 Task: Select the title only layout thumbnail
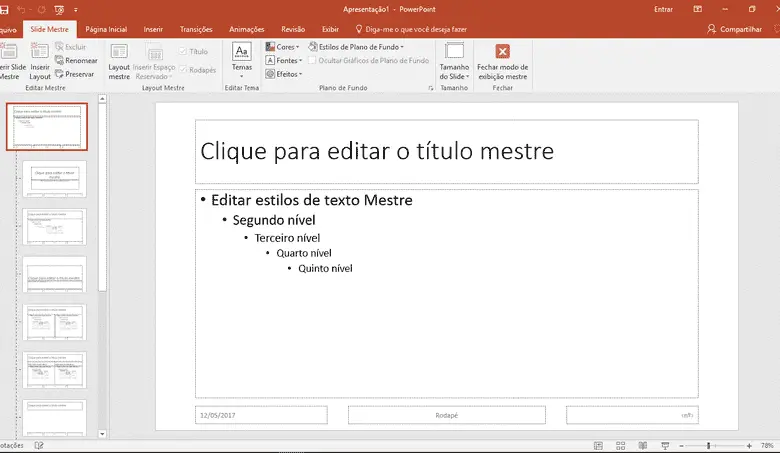[54, 418]
